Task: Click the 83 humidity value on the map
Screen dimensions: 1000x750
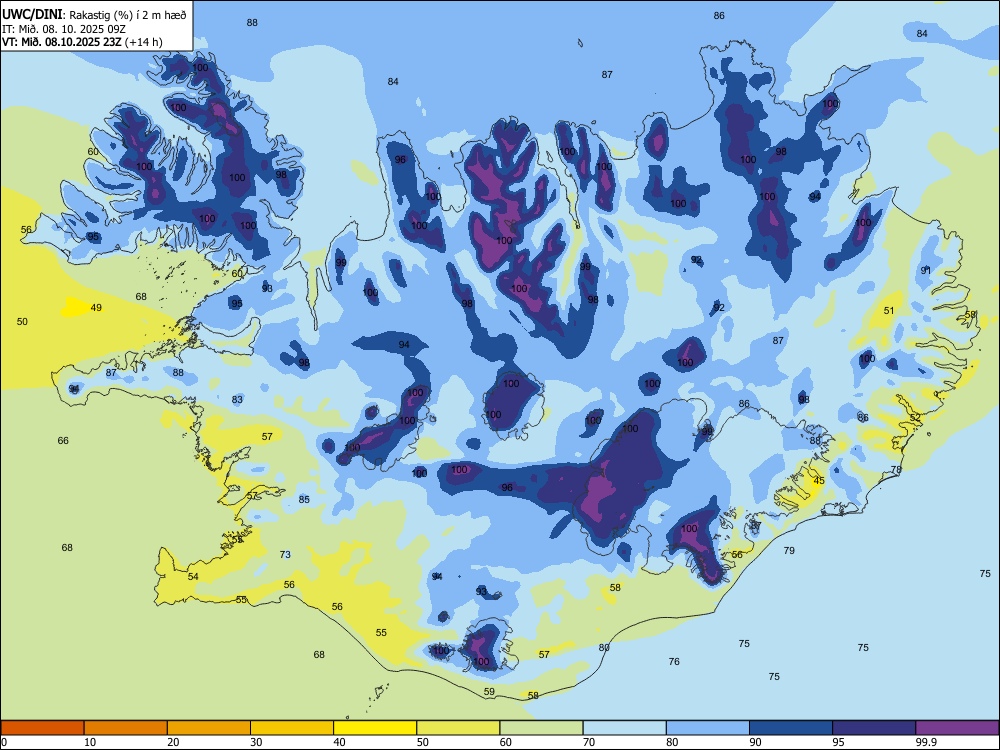Action: click(x=237, y=399)
